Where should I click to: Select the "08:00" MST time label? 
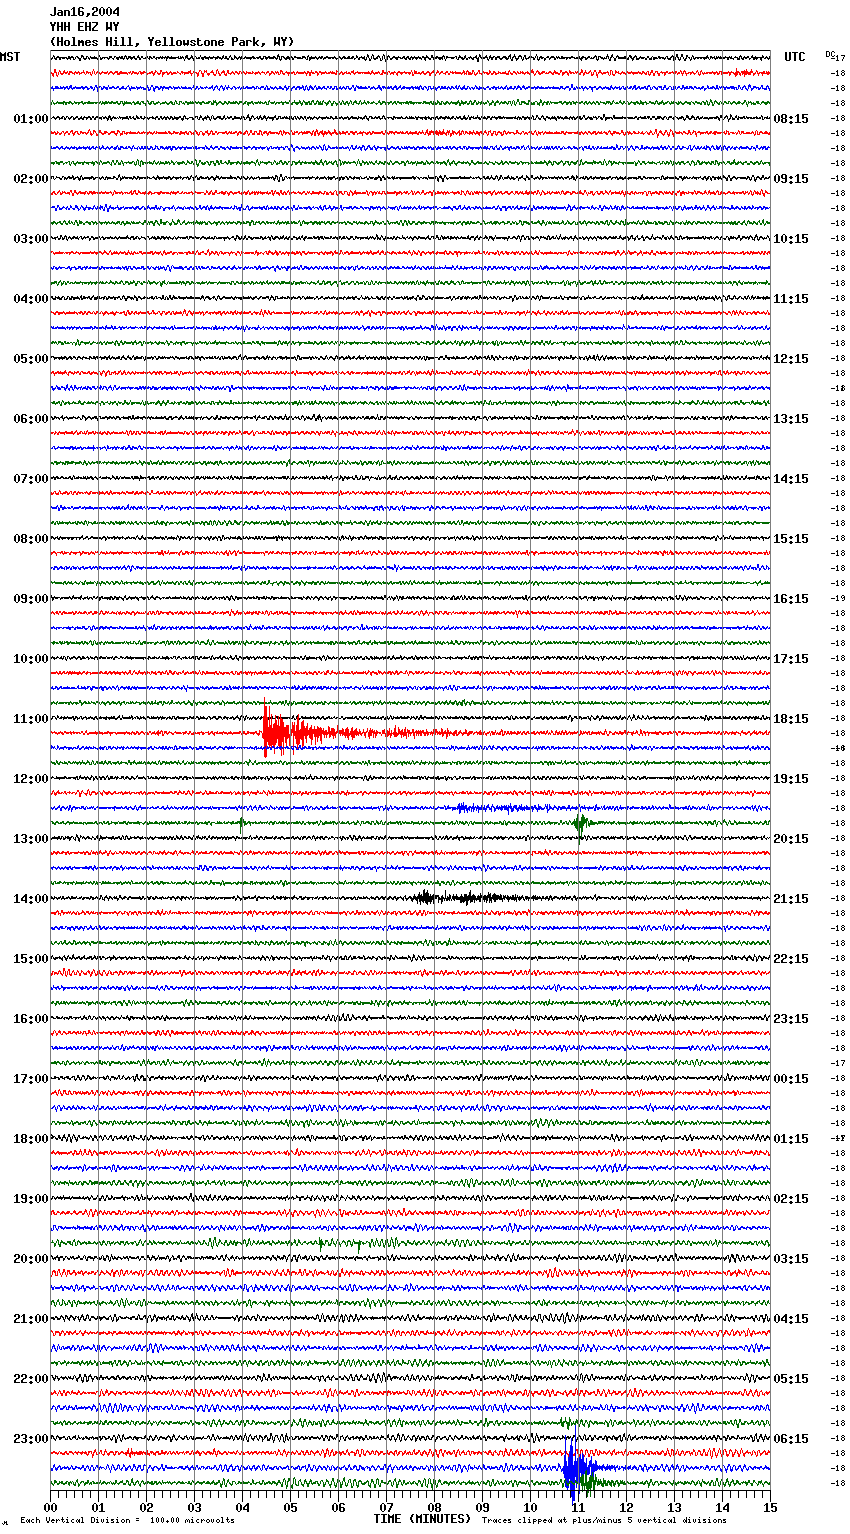[x=31, y=539]
